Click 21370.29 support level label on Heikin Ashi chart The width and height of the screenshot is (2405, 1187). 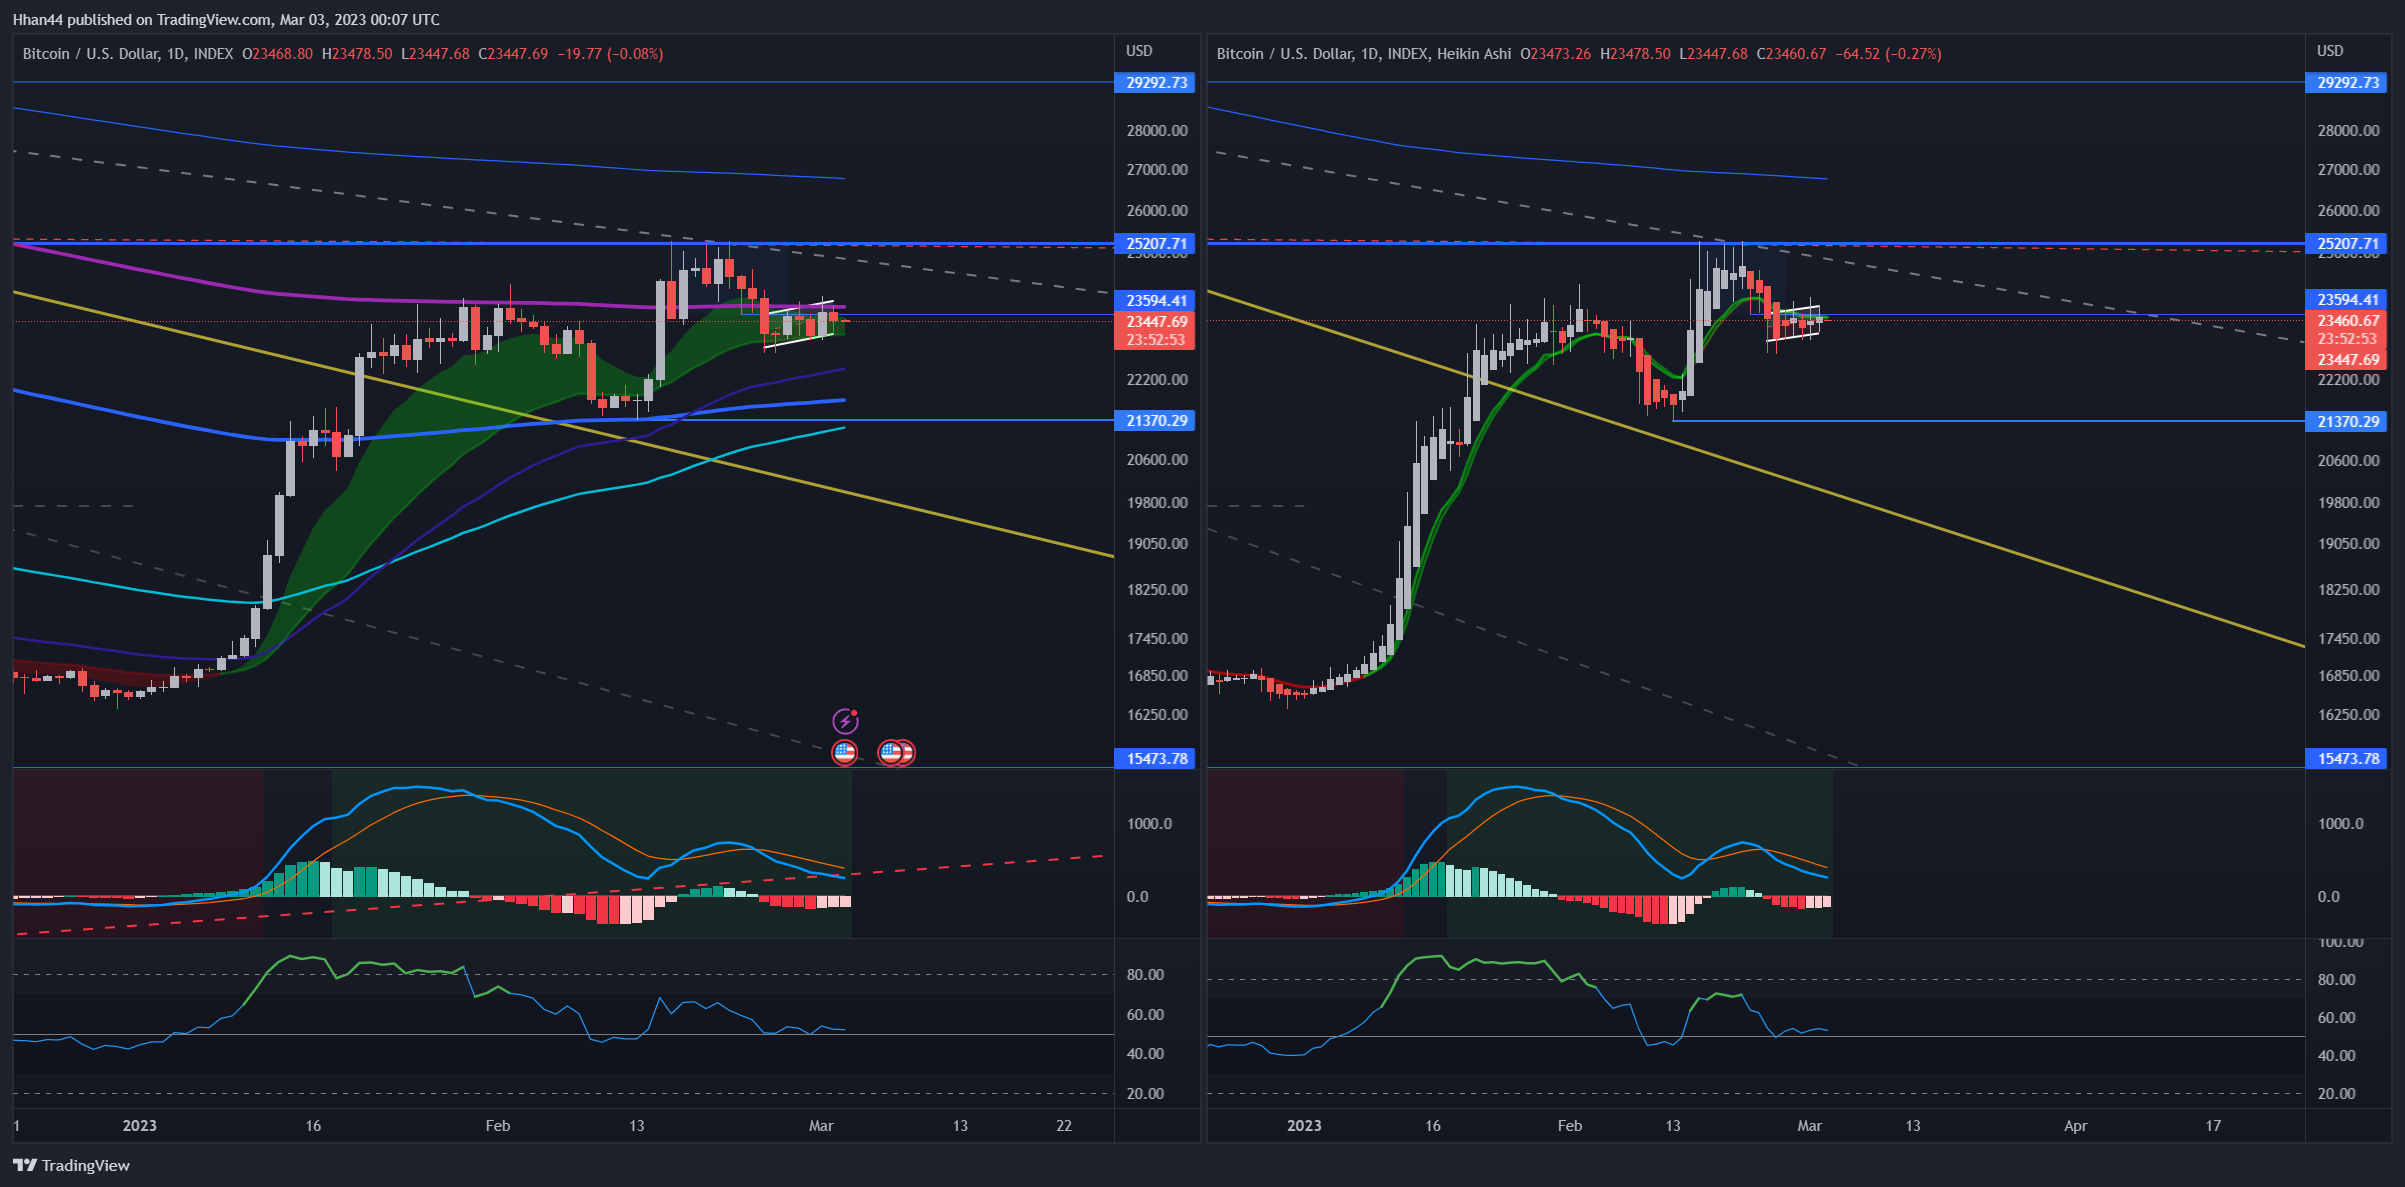[x=2348, y=422]
